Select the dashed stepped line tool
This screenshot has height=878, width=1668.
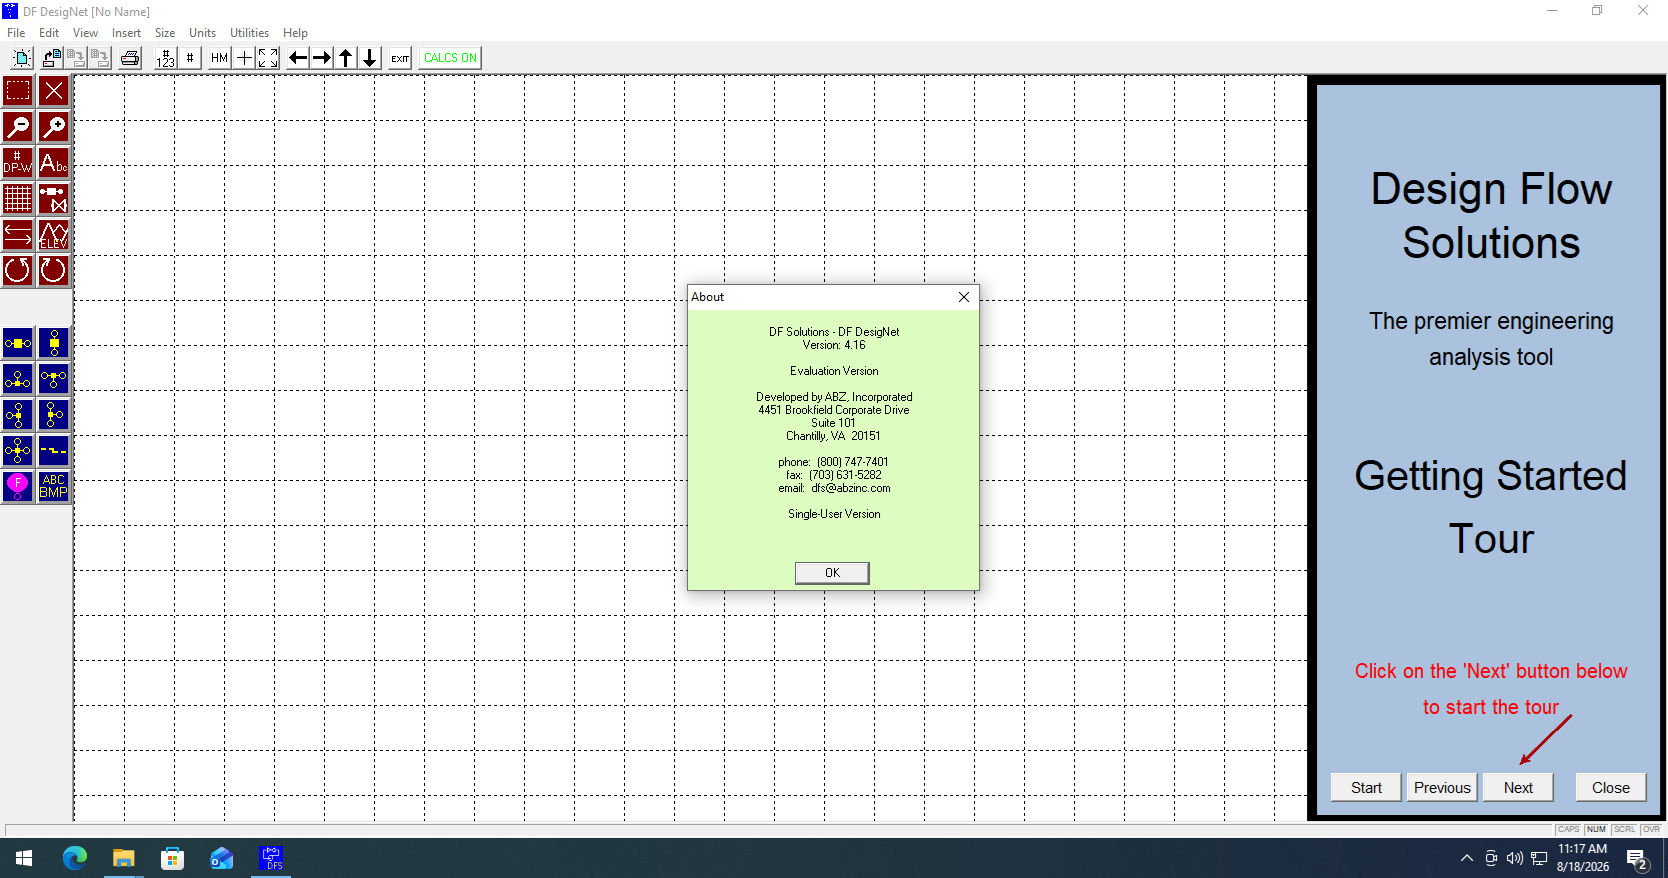[x=54, y=451]
